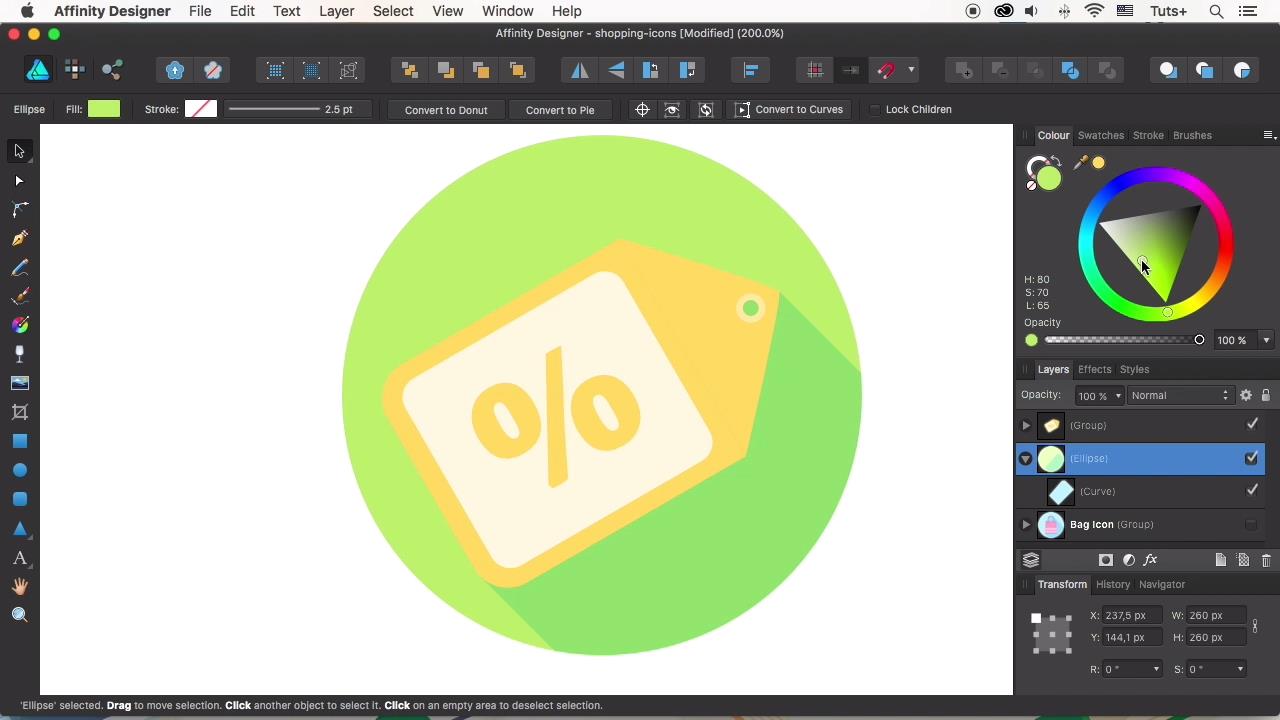The height and width of the screenshot is (720, 1280).
Task: Toggle layer lock padlock icon
Action: (1265, 396)
